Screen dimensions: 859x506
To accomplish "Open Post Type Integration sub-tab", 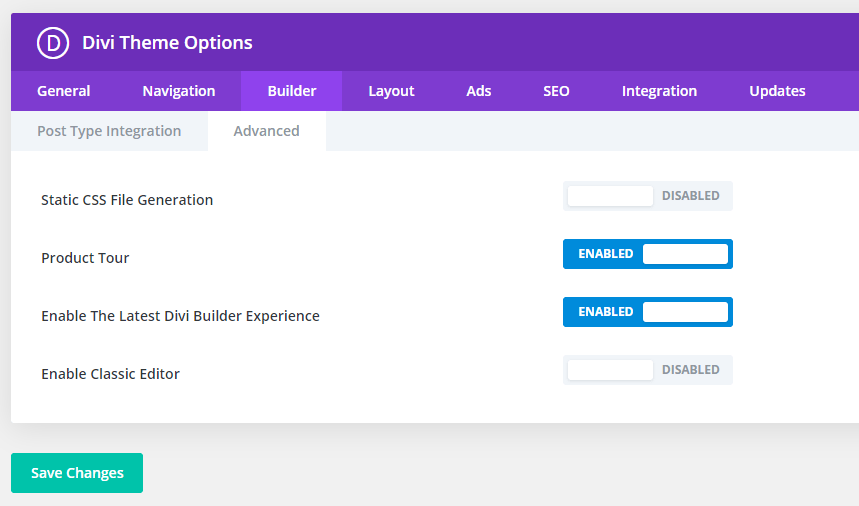I will pyautogui.click(x=109, y=131).
